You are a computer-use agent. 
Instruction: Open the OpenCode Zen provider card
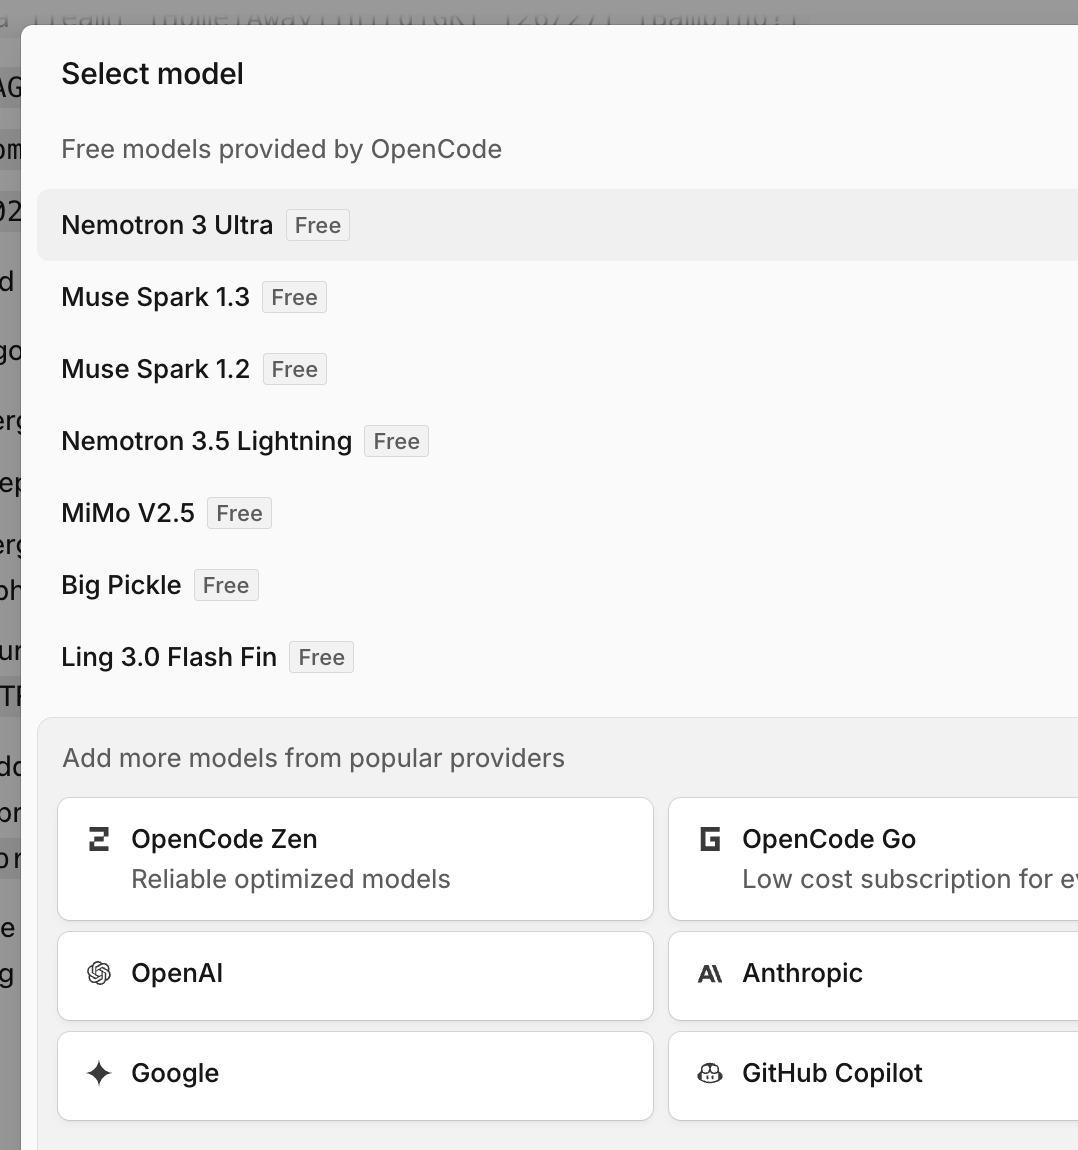tap(355, 859)
